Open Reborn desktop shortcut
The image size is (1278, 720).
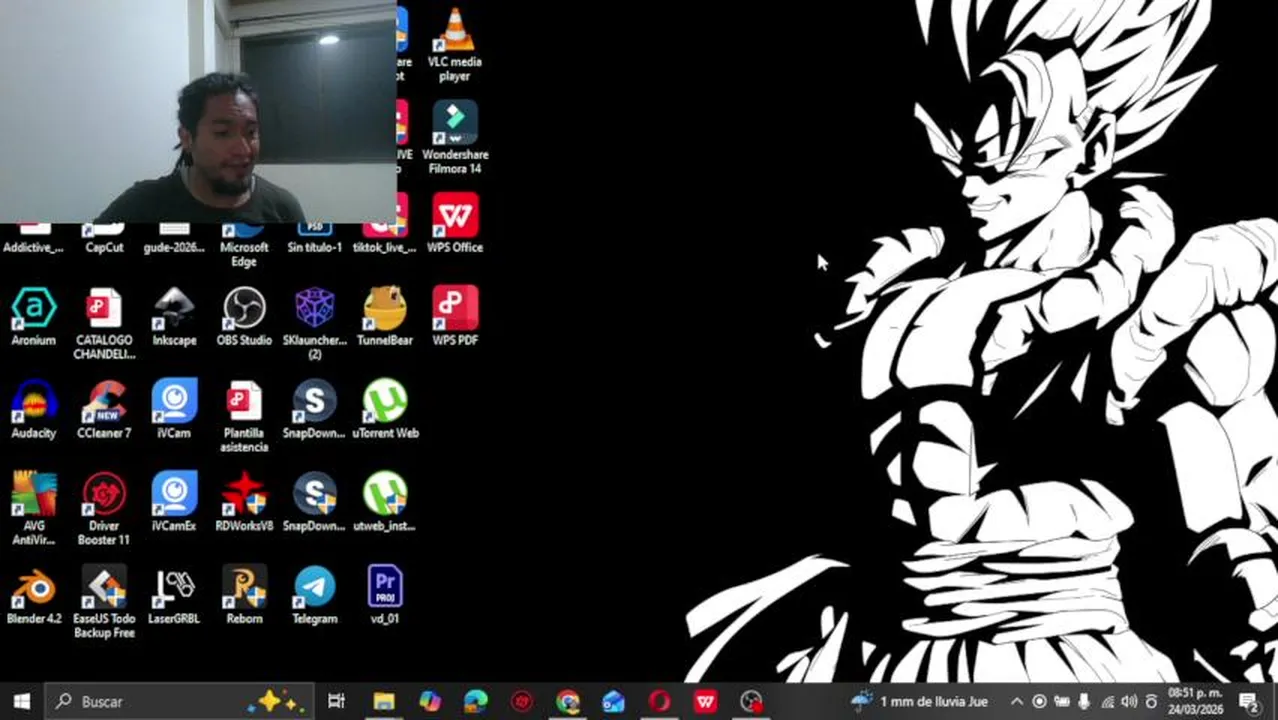(x=244, y=595)
